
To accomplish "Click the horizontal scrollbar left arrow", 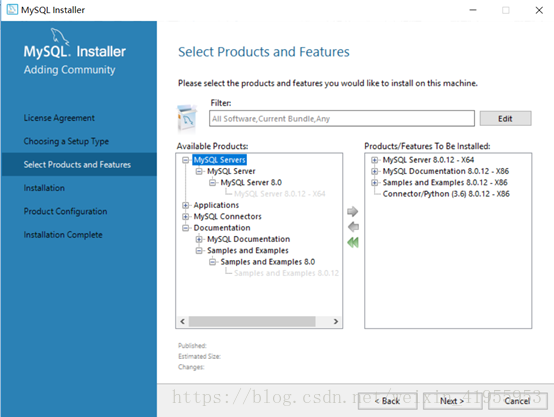I will point(182,321).
